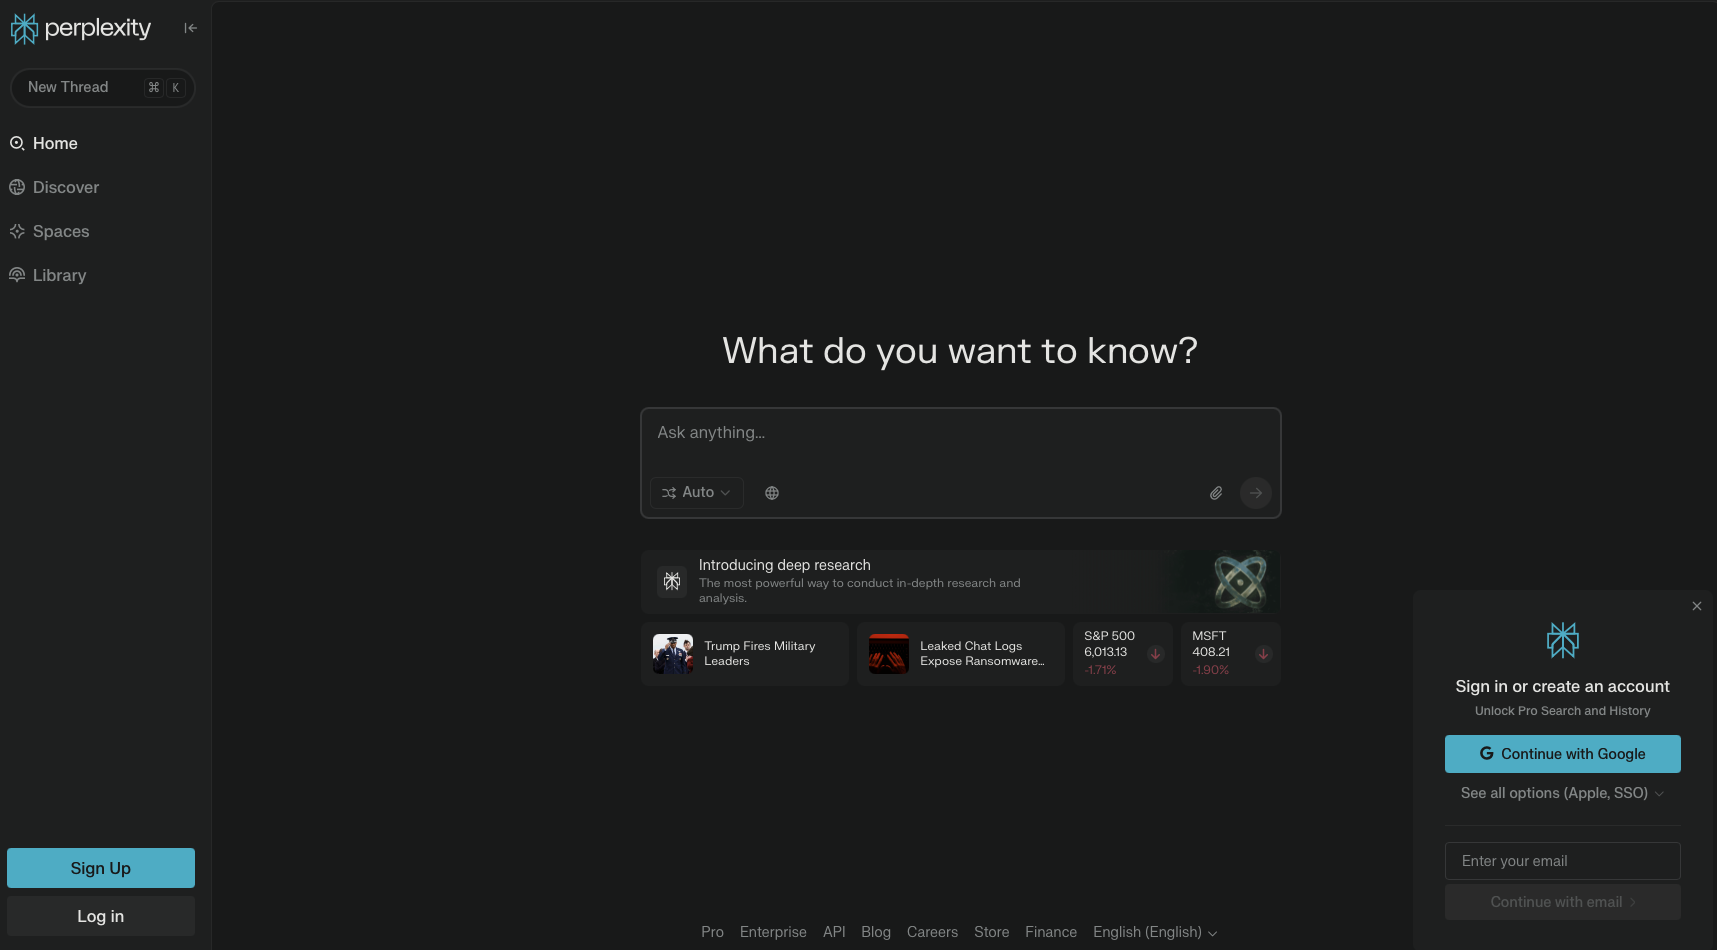Screen dimensions: 1717x950
Task: Open Trump Fires Military Leaders story
Action: [745, 654]
